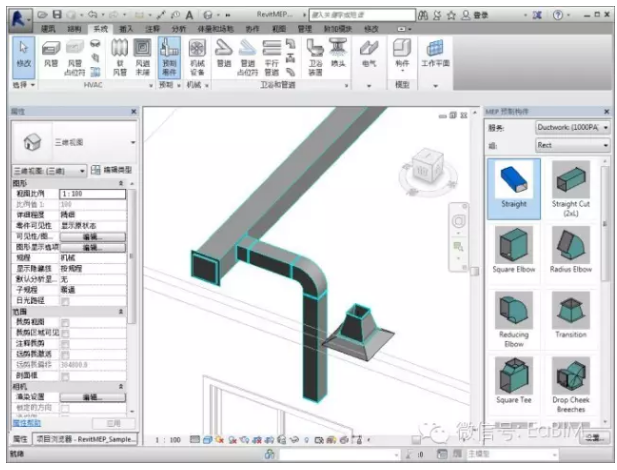Viewport: 617px width, 470px height.
Task: Switch to the 建筑 ribbon tab
Action: [48, 29]
